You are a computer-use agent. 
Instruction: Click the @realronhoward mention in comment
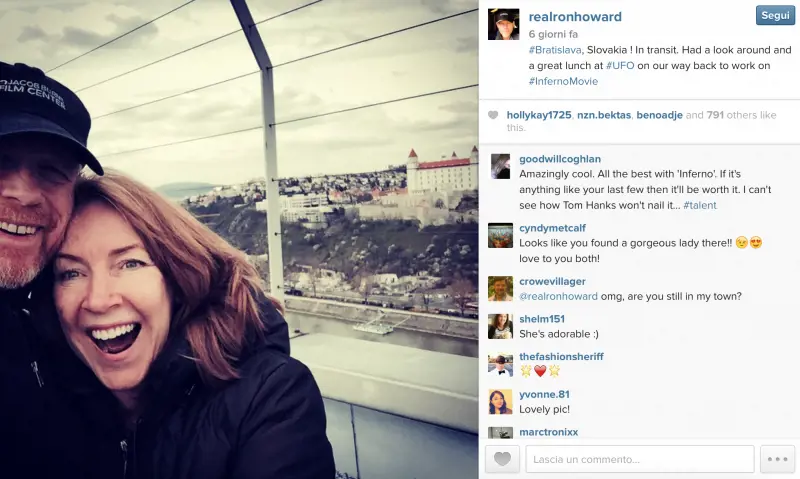pos(558,296)
